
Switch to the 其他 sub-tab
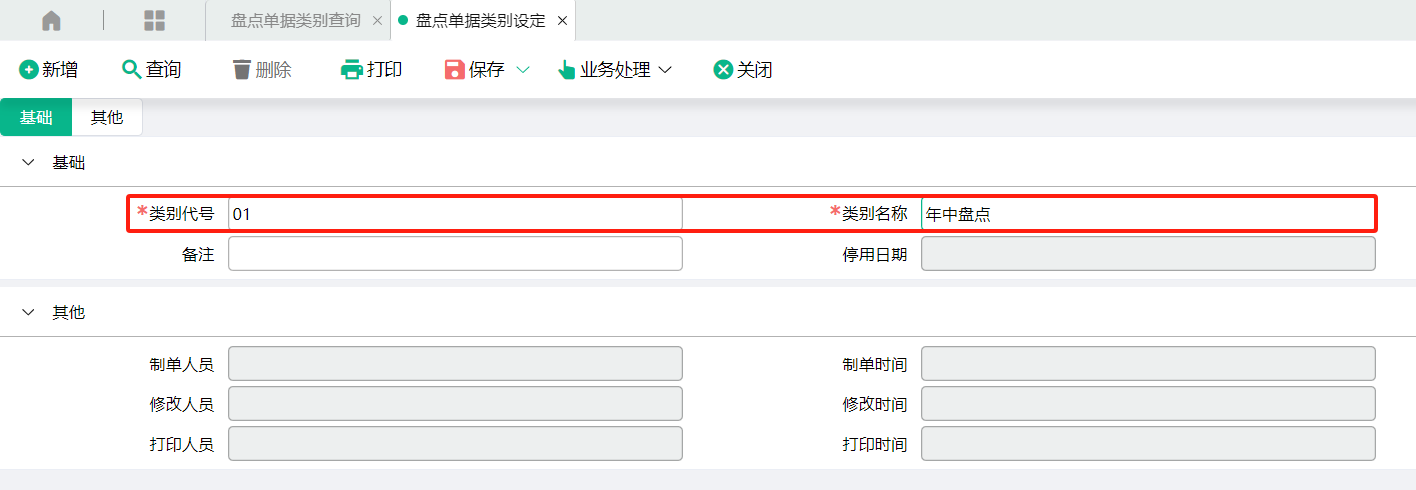(x=107, y=117)
